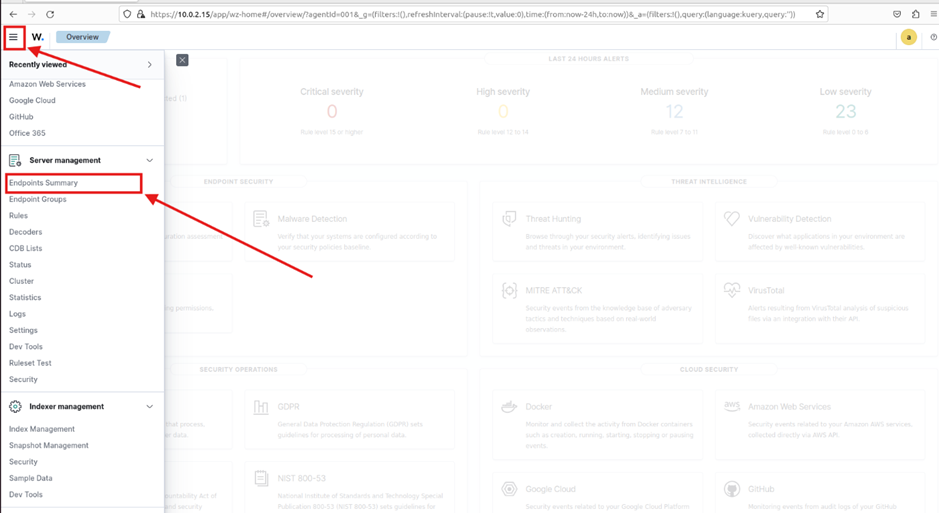Open CDB Lists menu entry
The image size is (939, 513).
click(26, 248)
